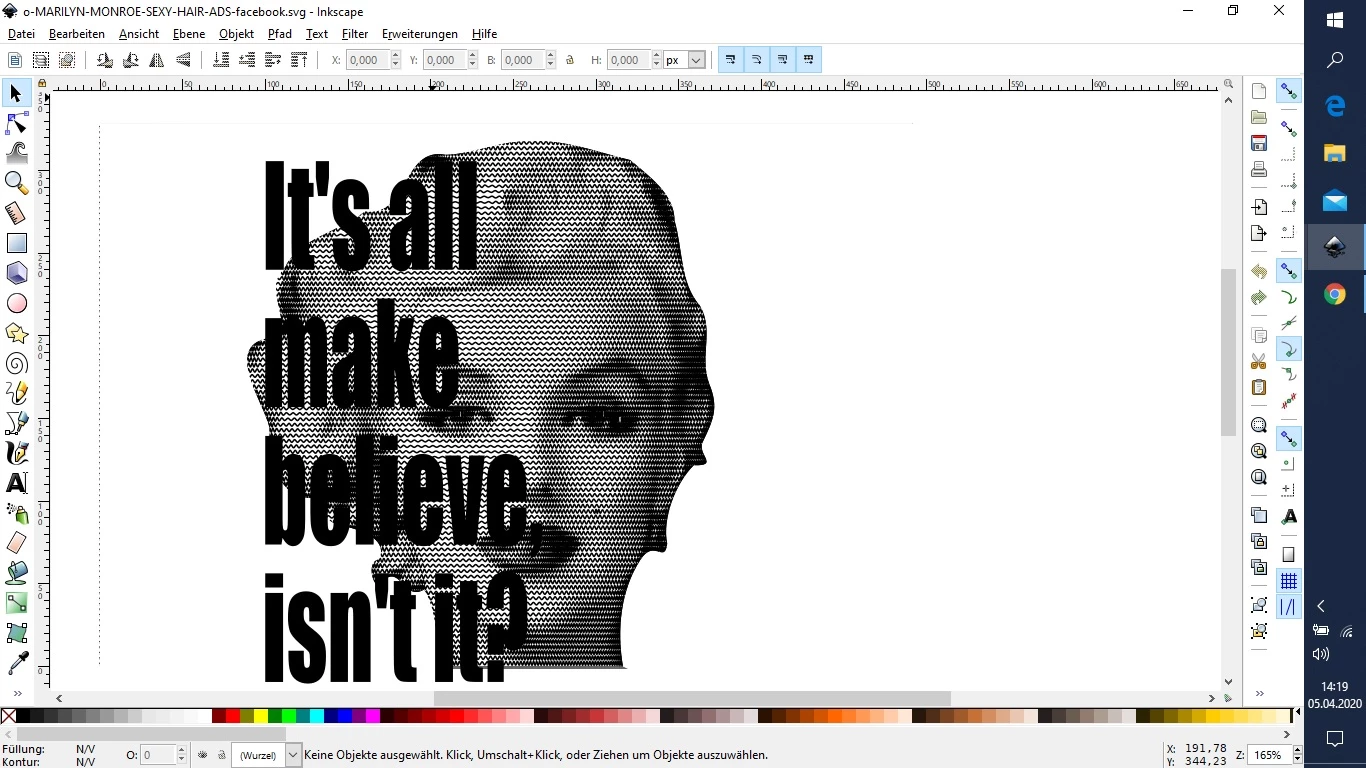The width and height of the screenshot is (1366, 768).
Task: Toggle grid snapping in snap bar
Action: (1288, 581)
